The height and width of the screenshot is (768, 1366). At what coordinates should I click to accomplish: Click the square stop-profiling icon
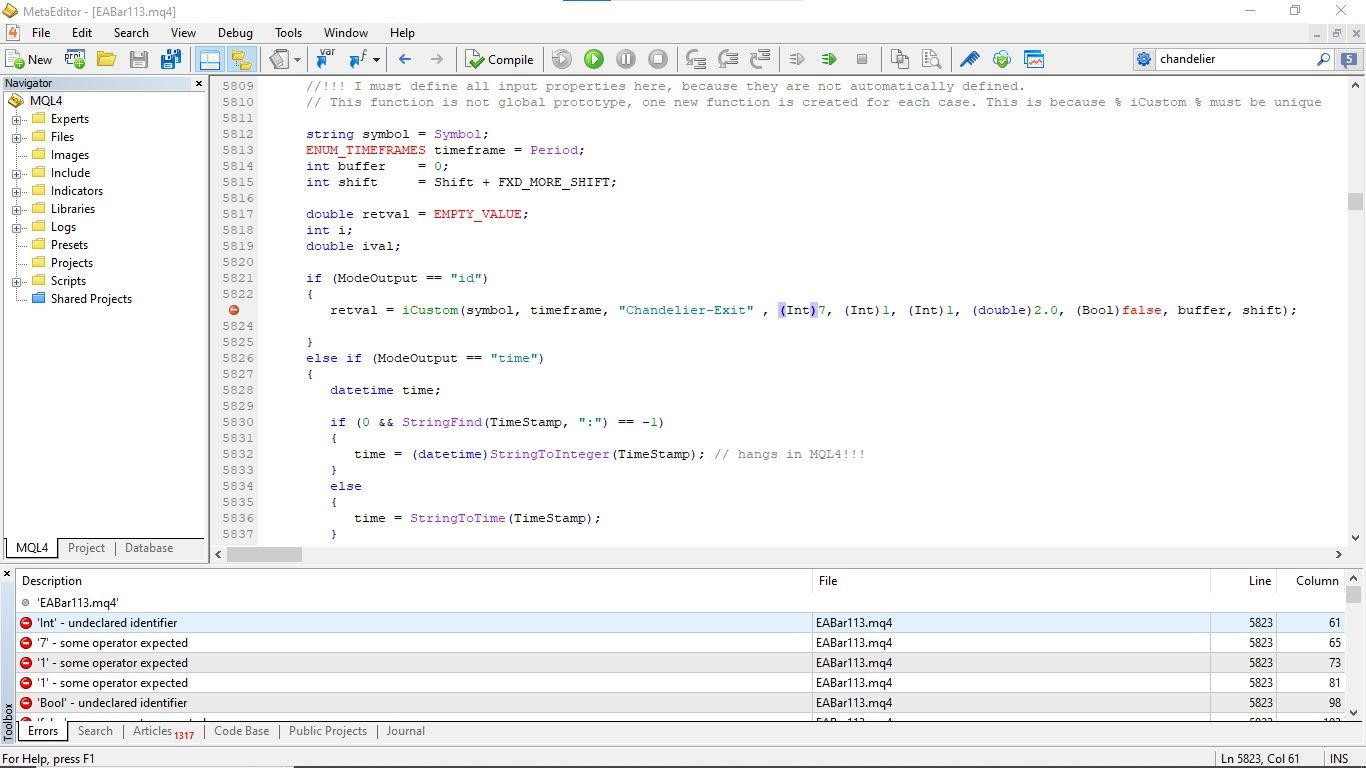click(x=861, y=59)
